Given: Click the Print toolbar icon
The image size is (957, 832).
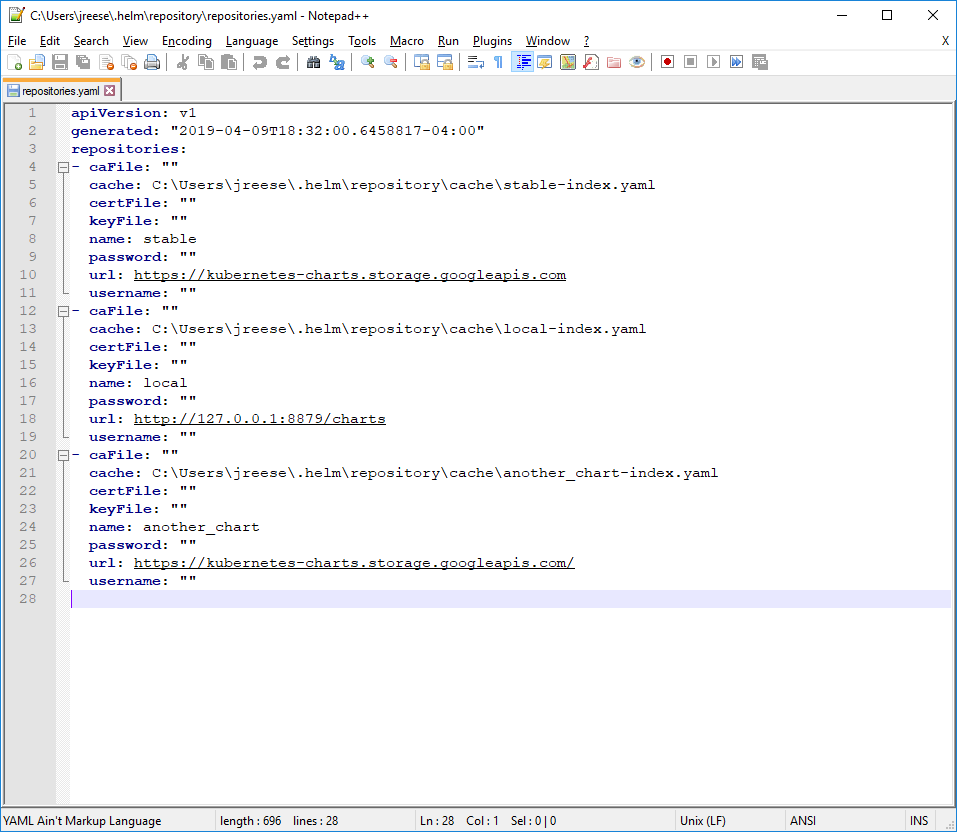Looking at the screenshot, I should [152, 62].
